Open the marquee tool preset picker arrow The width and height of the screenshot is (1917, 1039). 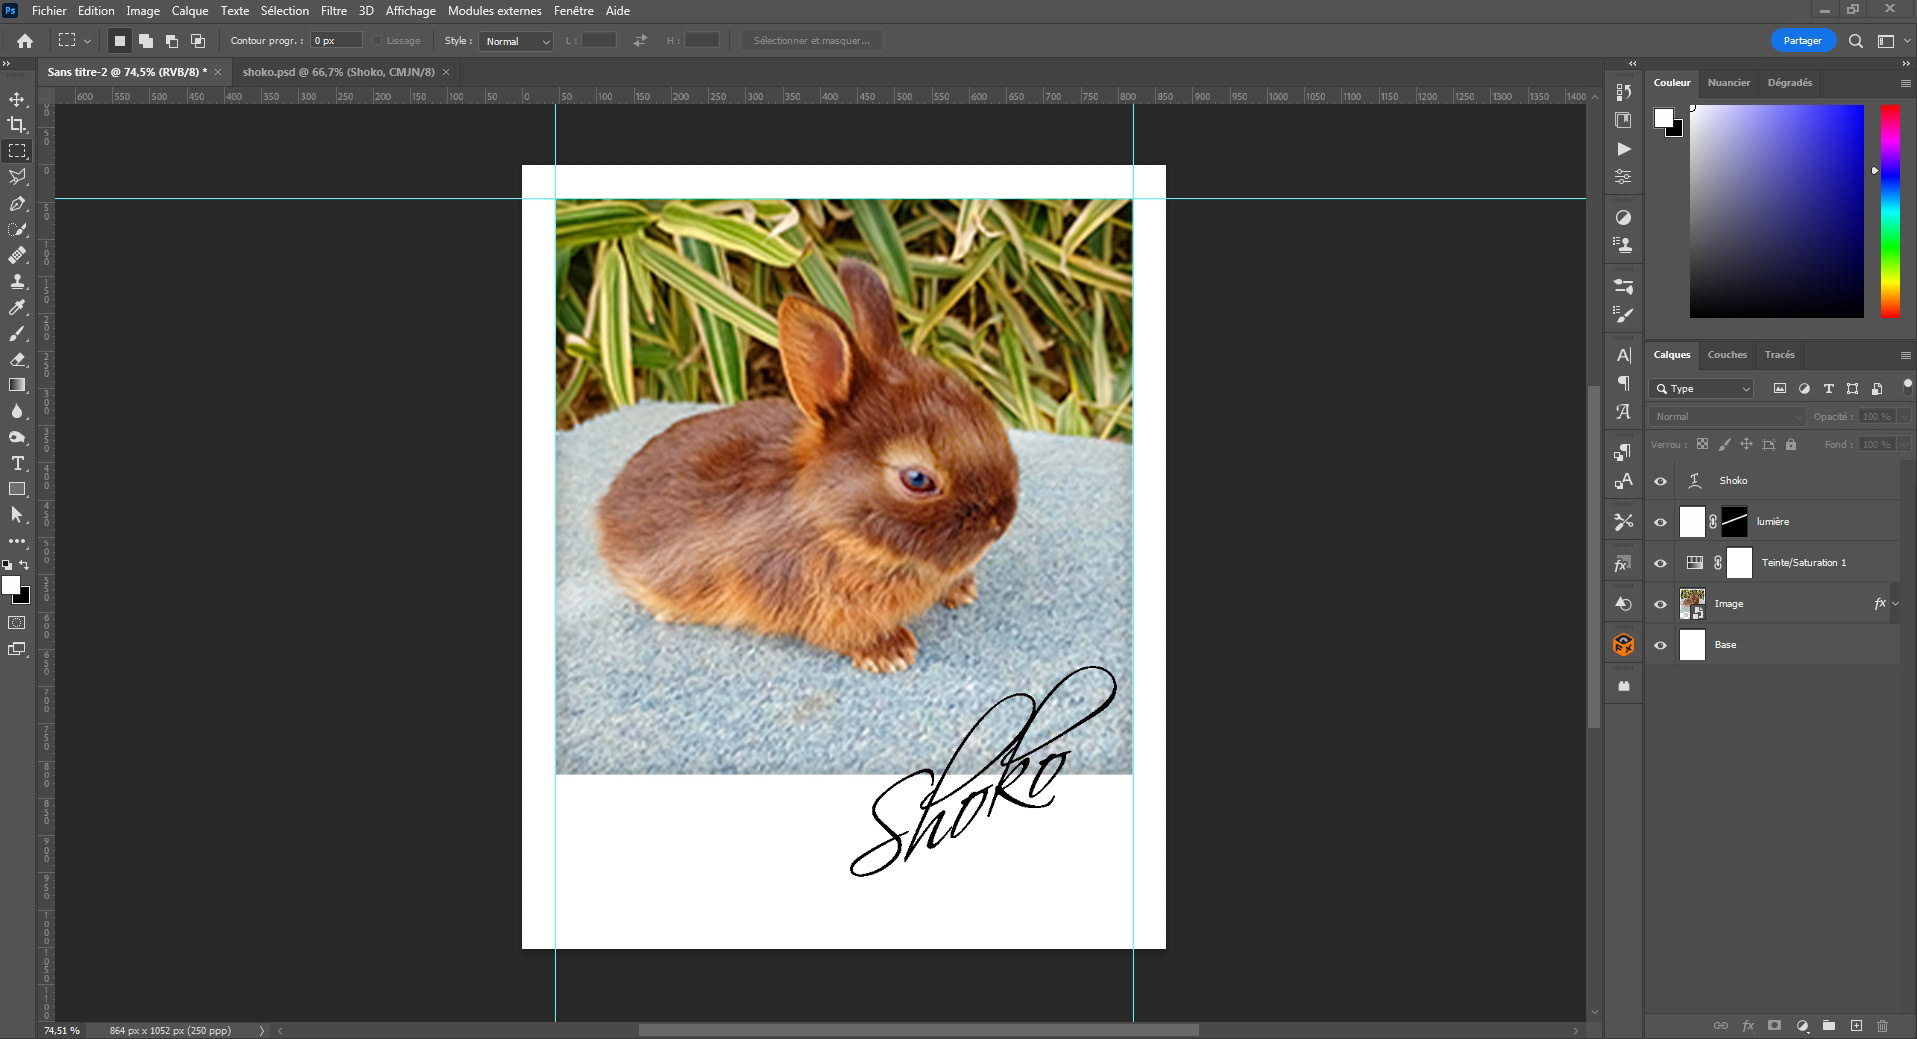tap(88, 41)
